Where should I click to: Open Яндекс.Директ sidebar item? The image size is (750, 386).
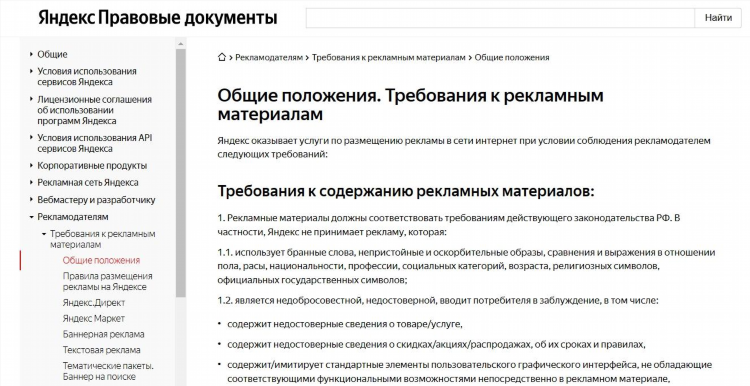[94, 303]
